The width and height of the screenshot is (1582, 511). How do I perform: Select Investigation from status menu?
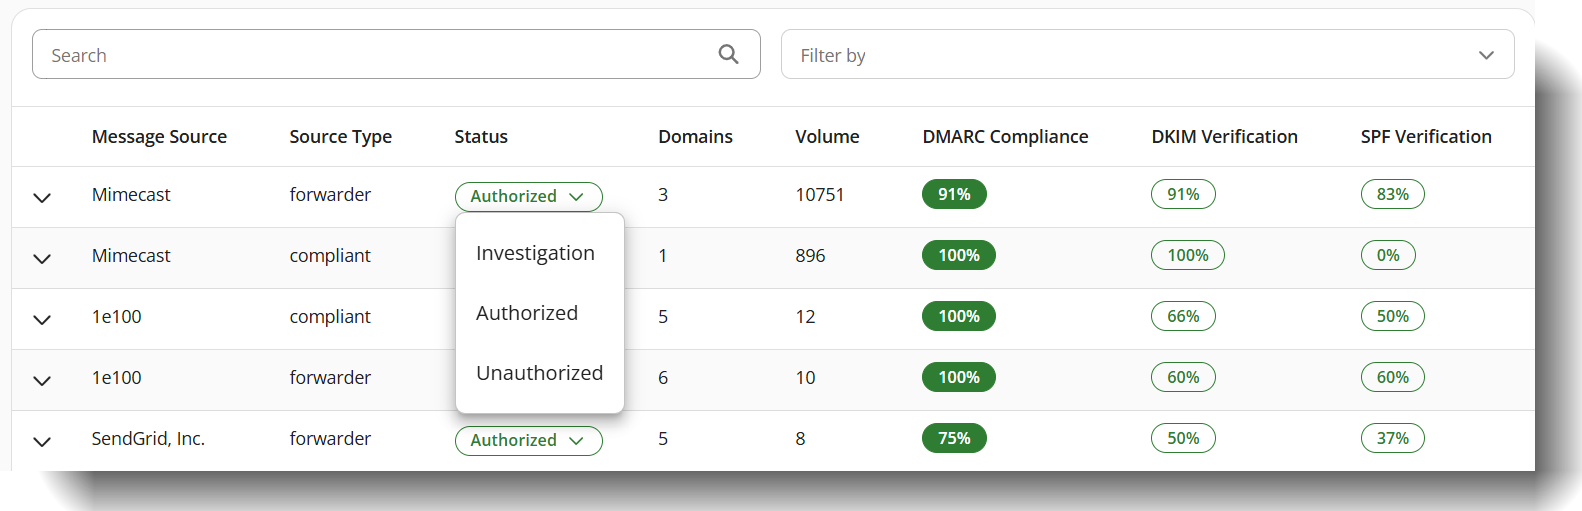tap(535, 253)
